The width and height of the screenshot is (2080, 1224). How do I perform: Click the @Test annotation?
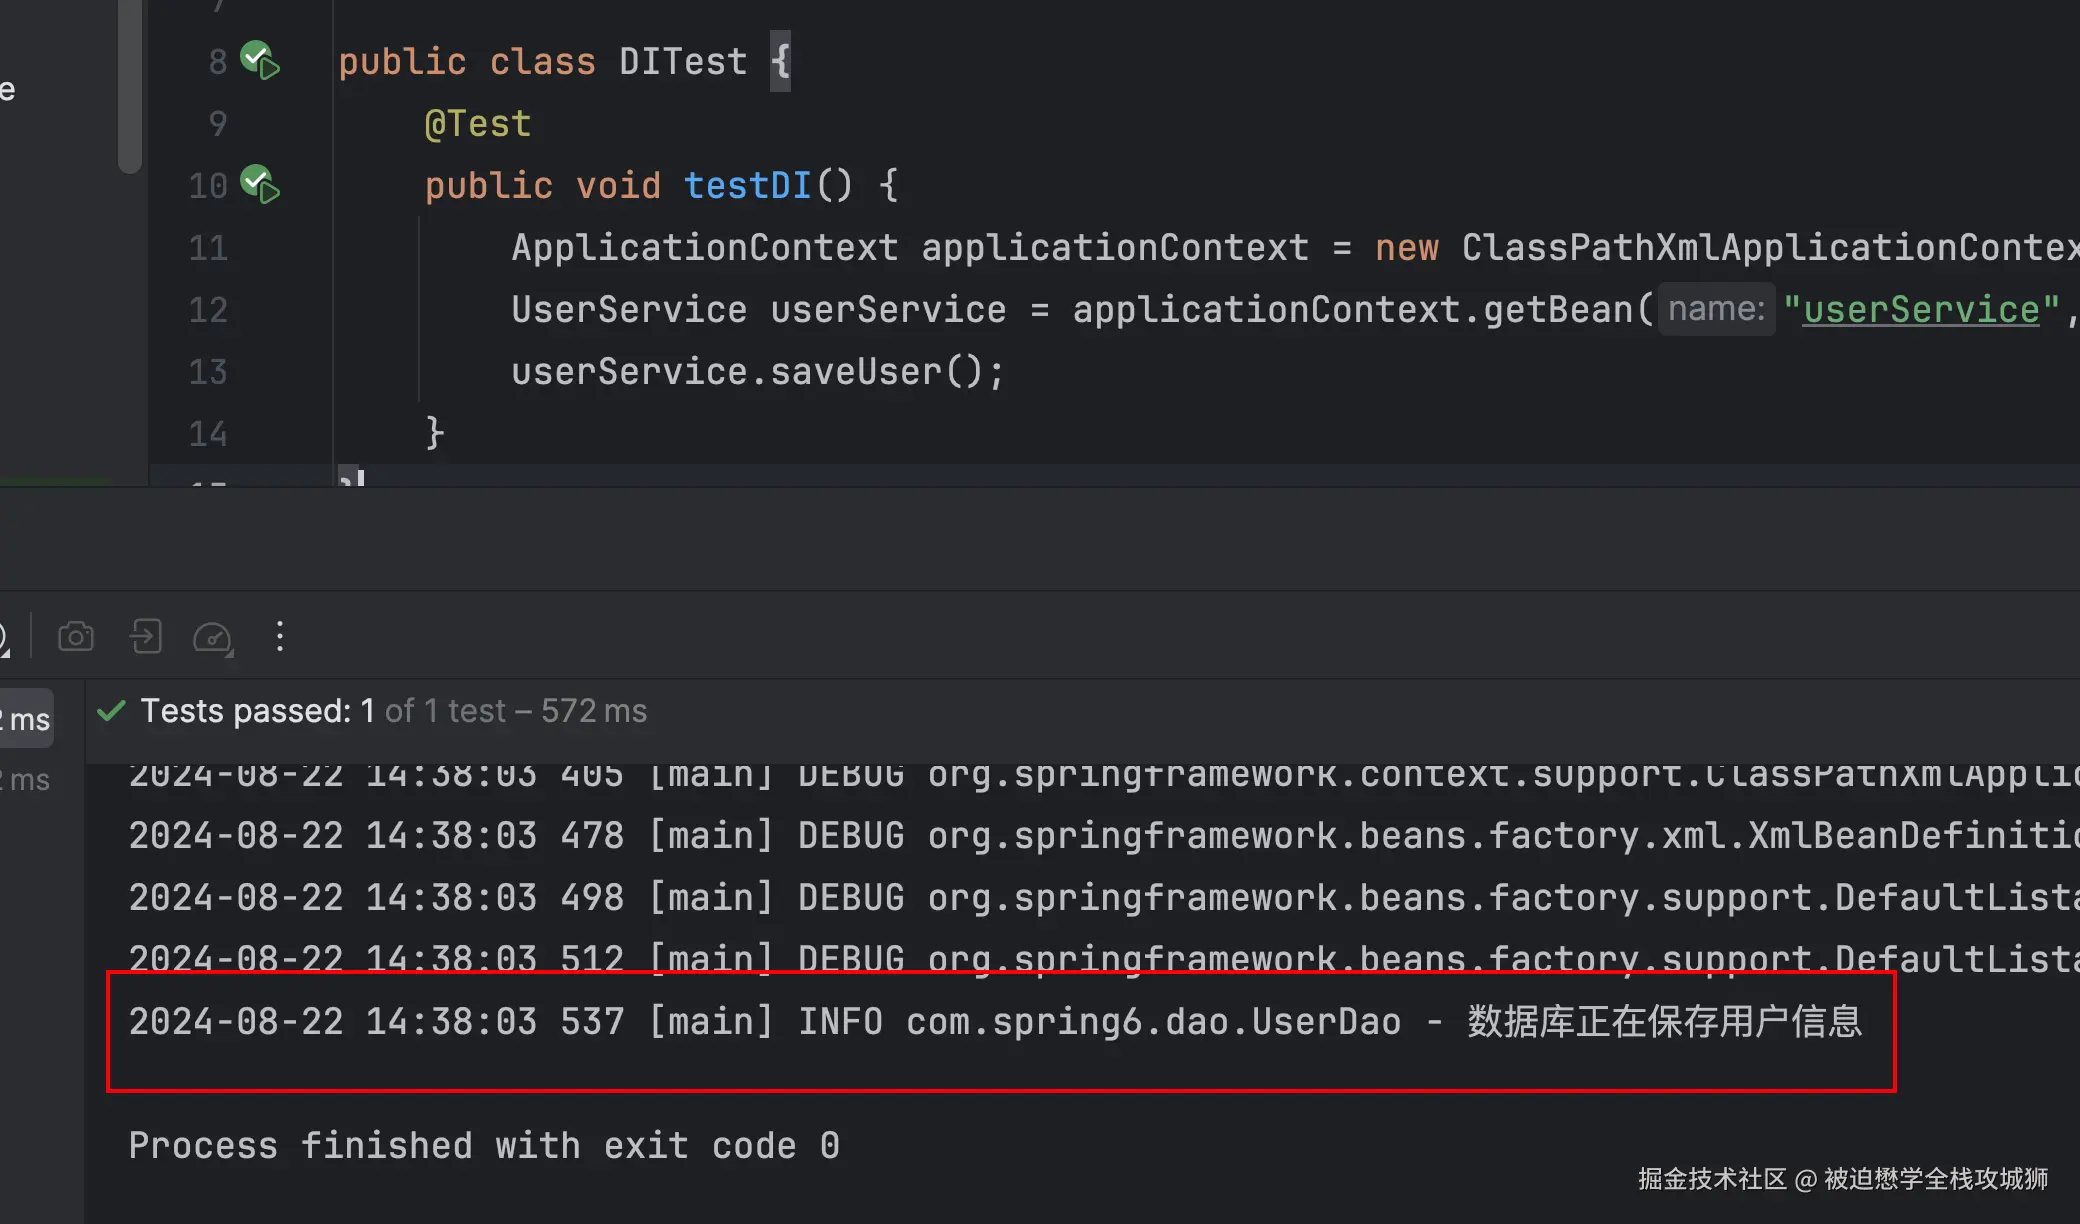click(x=478, y=123)
